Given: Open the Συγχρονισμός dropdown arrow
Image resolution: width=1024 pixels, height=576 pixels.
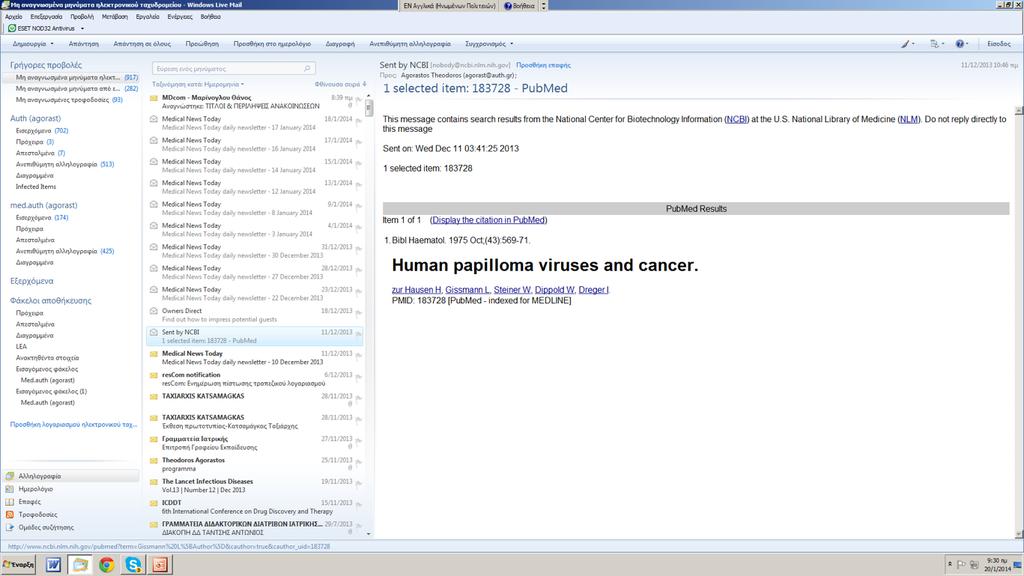Looking at the screenshot, I should click(511, 44).
